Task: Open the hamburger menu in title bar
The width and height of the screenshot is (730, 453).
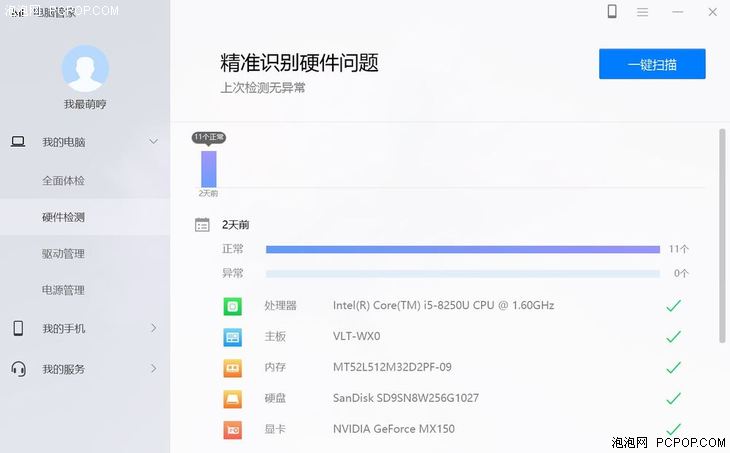Action: pyautogui.click(x=642, y=12)
